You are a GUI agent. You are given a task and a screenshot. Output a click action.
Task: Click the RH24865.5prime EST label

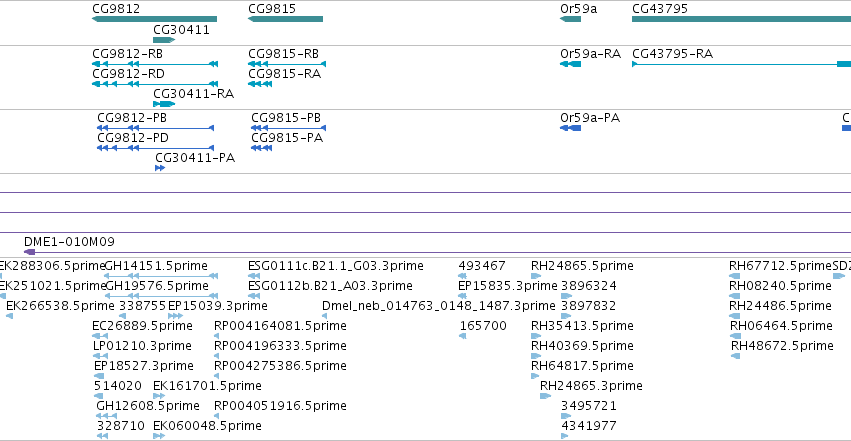click(582, 266)
